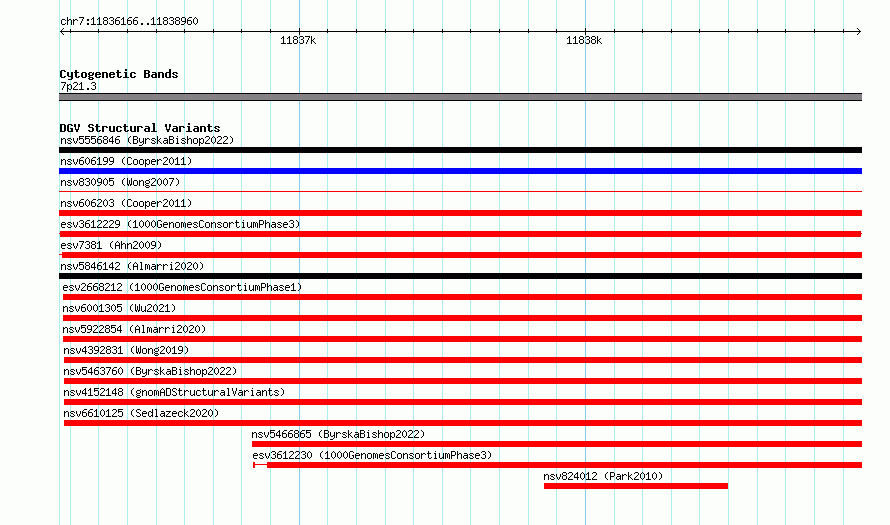Screen dimensions: 890x525
Task: Click the right arrowhead of the ruler
Action: pos(858,32)
